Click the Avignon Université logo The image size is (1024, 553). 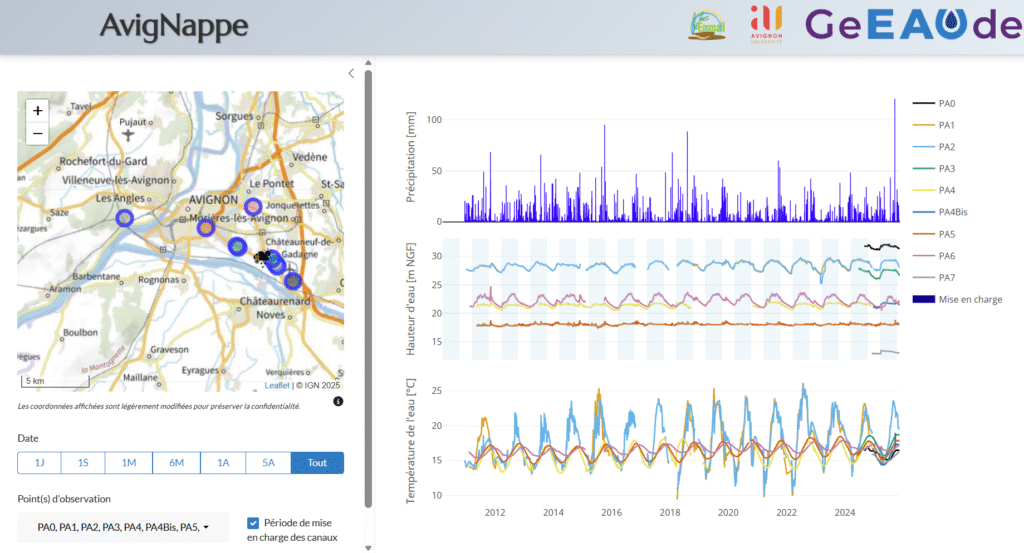(768, 24)
